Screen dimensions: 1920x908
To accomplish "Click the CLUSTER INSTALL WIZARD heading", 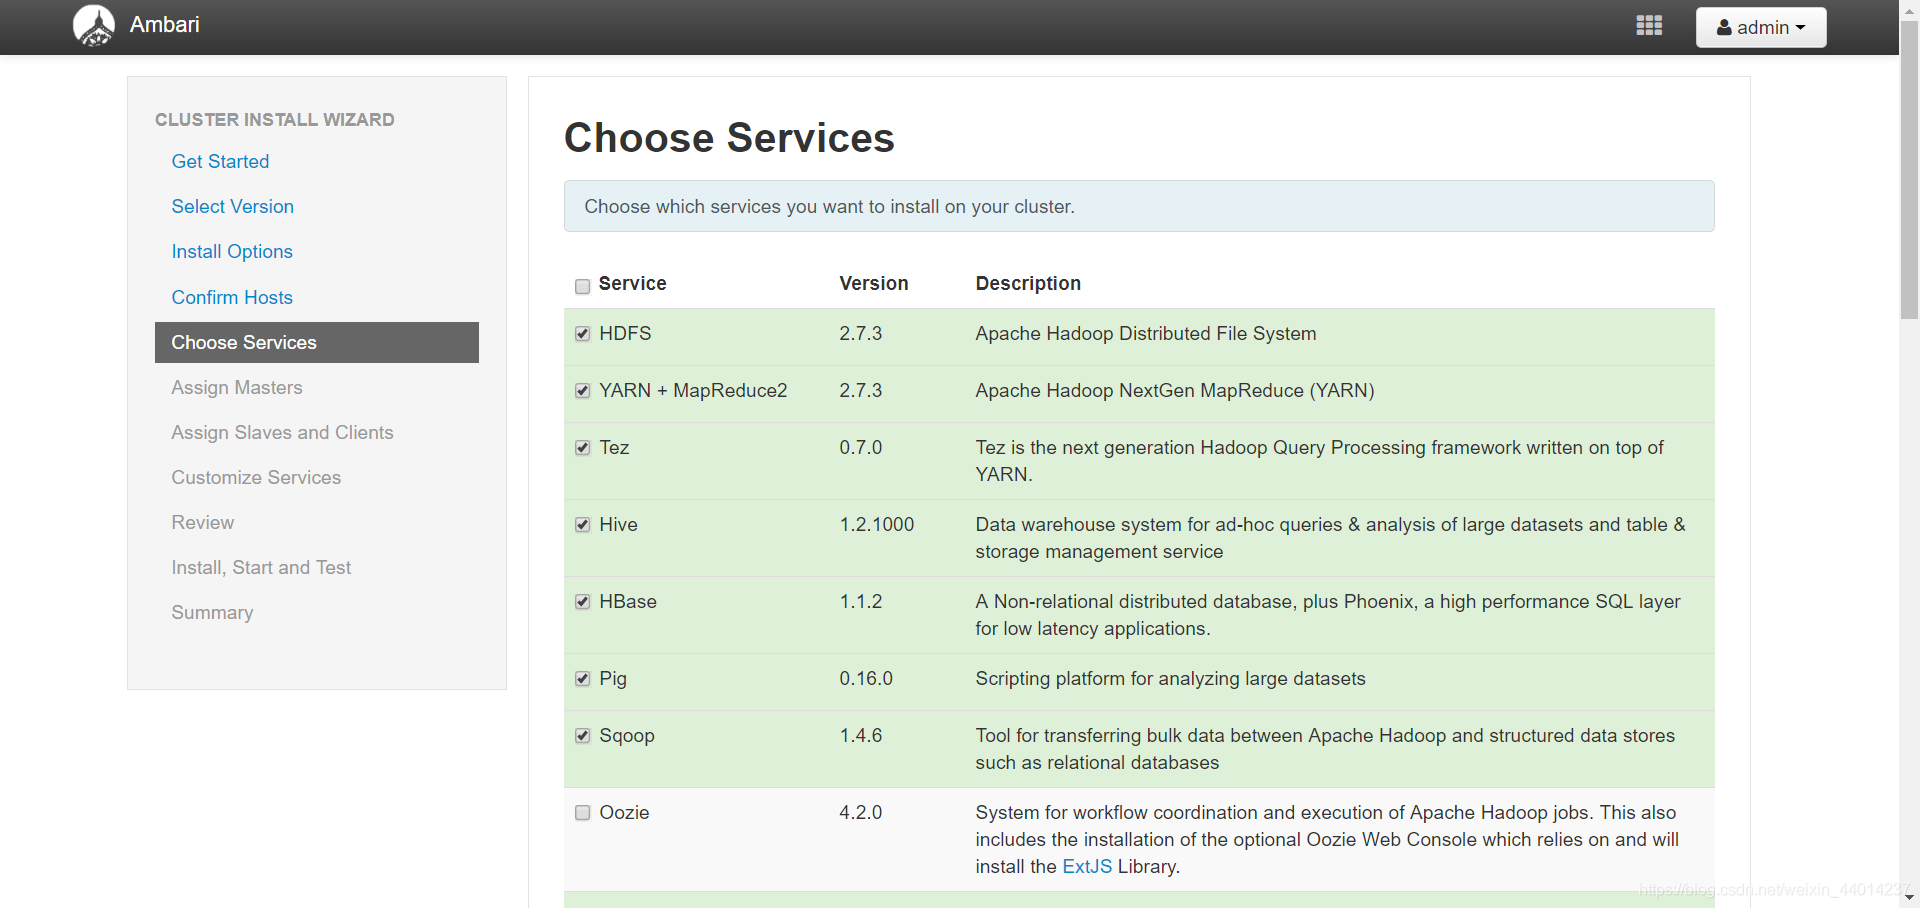I will (275, 119).
